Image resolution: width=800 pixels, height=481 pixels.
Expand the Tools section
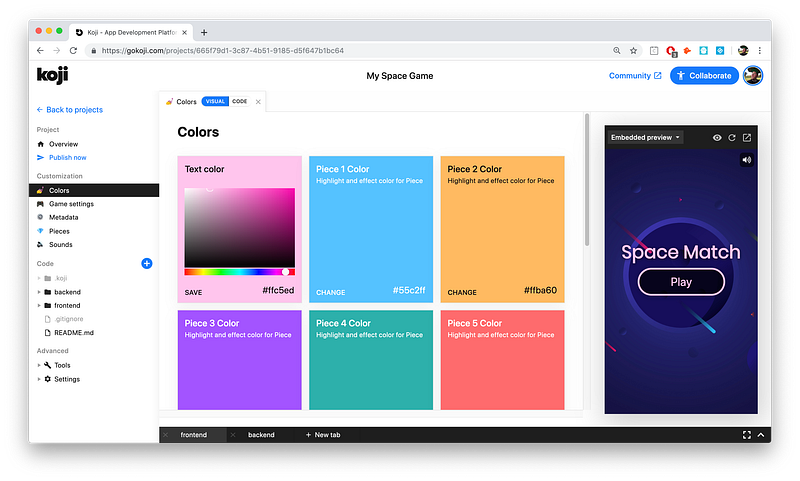click(39, 365)
